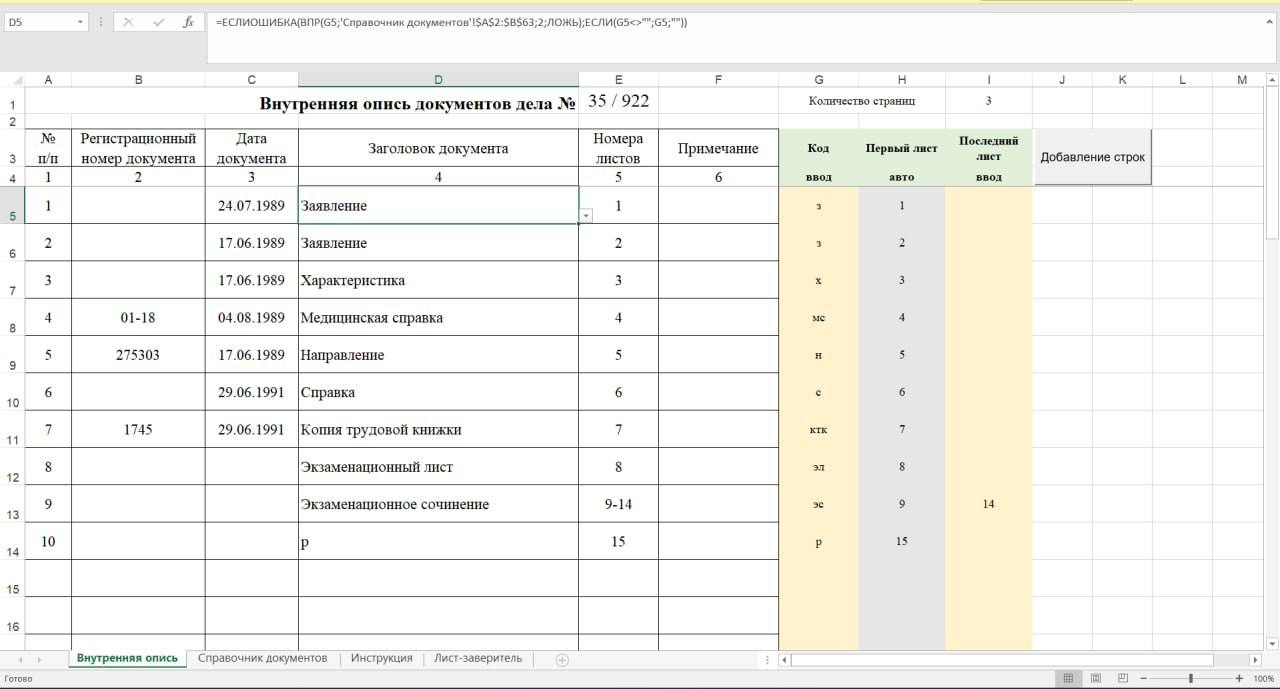Image resolution: width=1280 pixels, height=689 pixels.
Task: Click horizontal scrollbar left arrow
Action: pyautogui.click(x=785, y=660)
